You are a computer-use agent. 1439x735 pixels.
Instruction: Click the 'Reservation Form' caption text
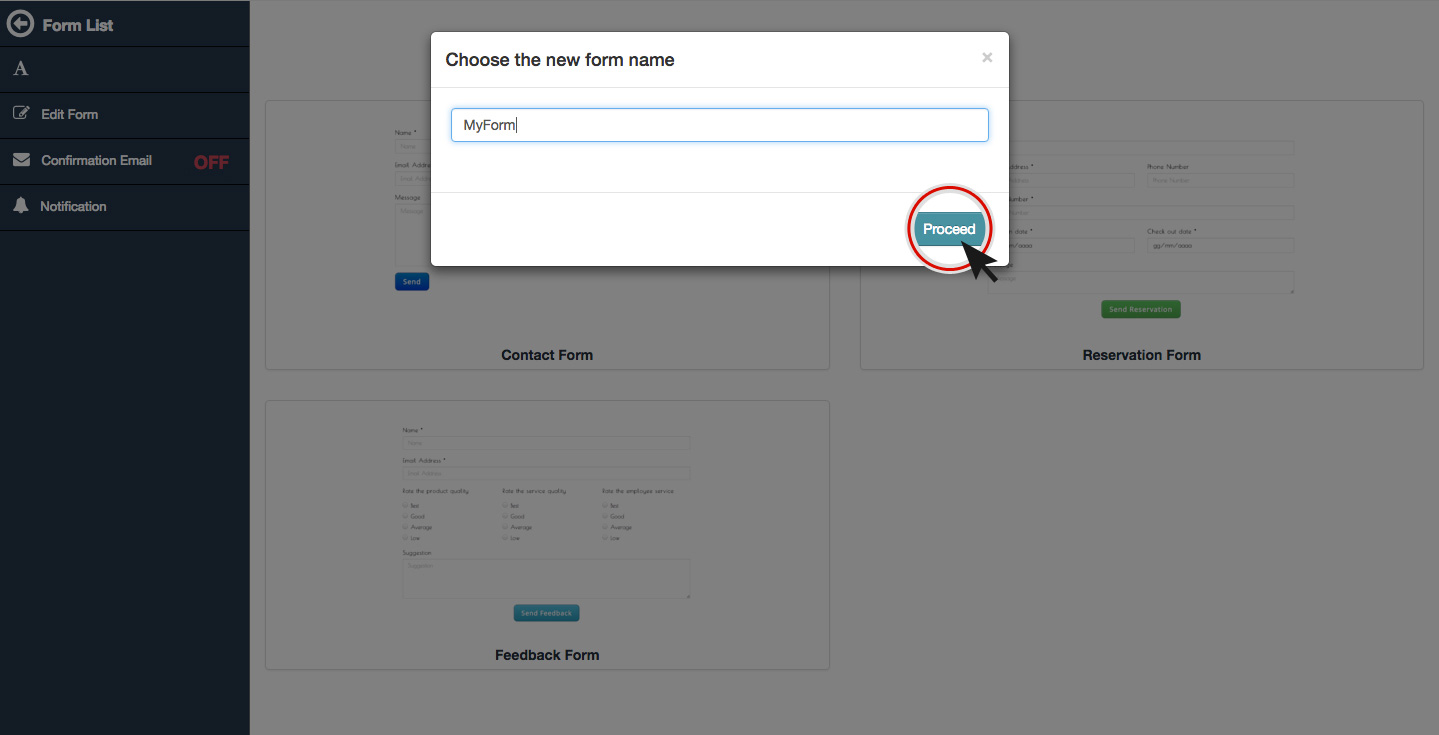pyautogui.click(x=1142, y=355)
